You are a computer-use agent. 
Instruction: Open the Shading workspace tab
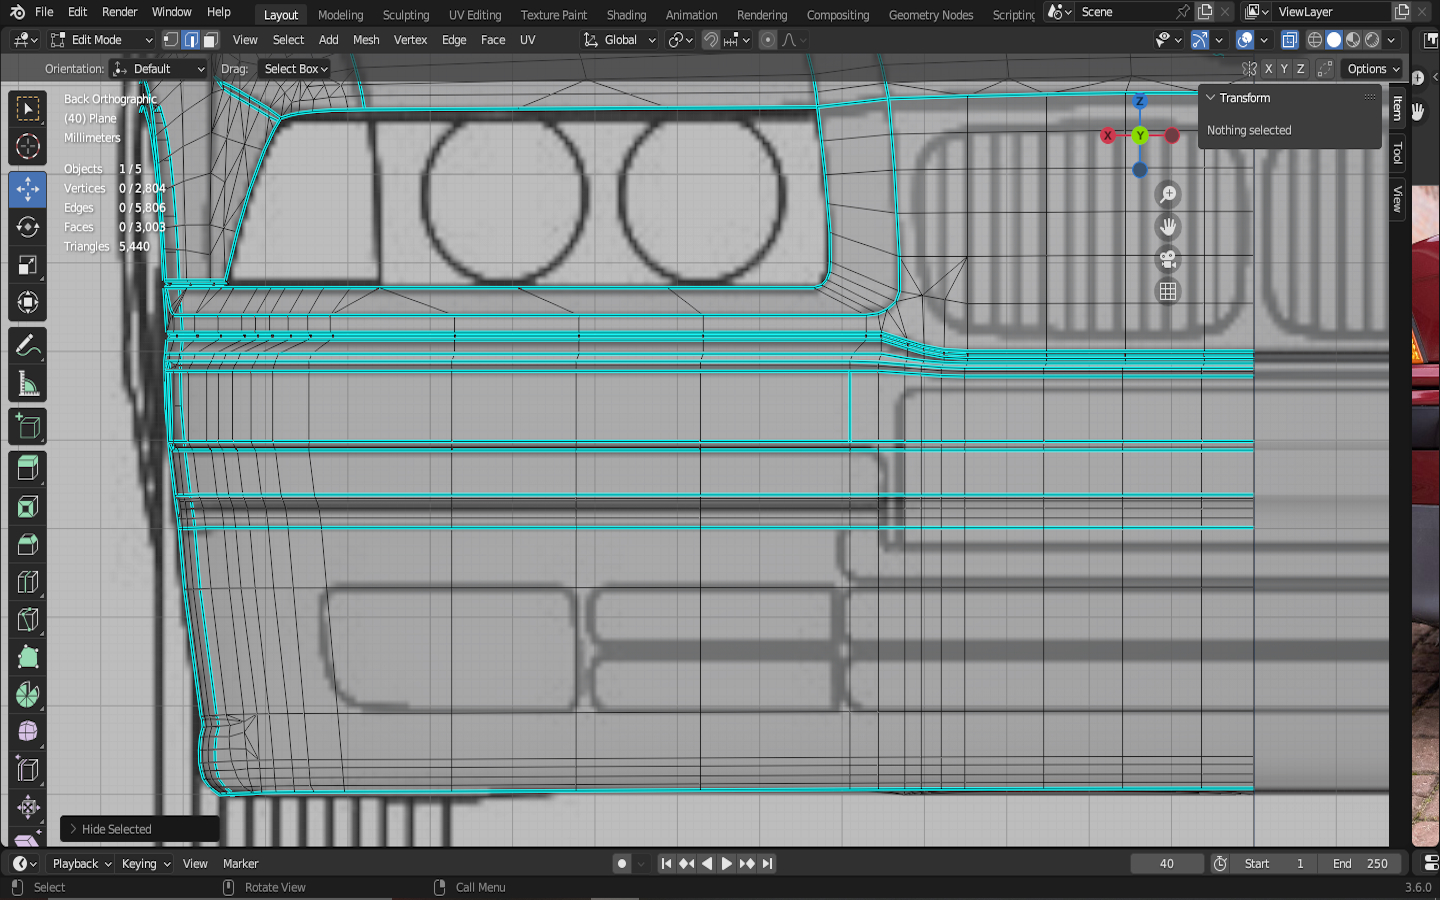tap(627, 15)
